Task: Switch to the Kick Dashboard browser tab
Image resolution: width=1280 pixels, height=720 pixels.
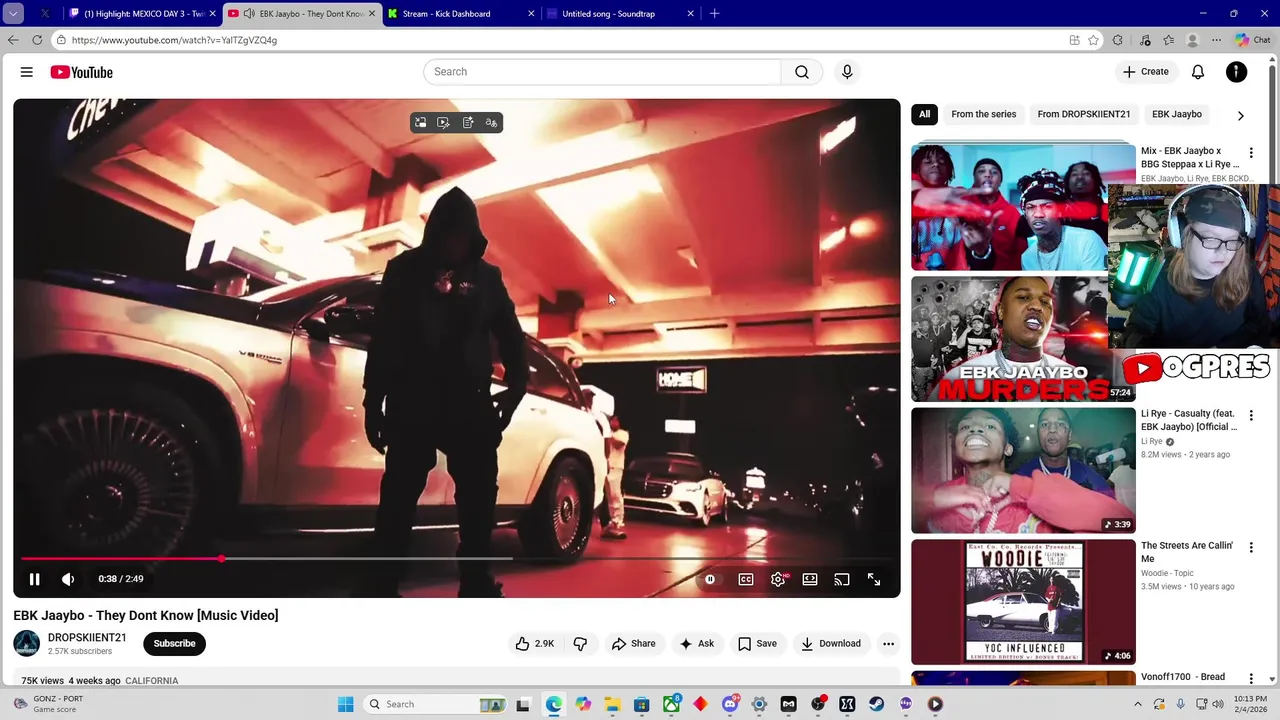Action: coord(459,14)
